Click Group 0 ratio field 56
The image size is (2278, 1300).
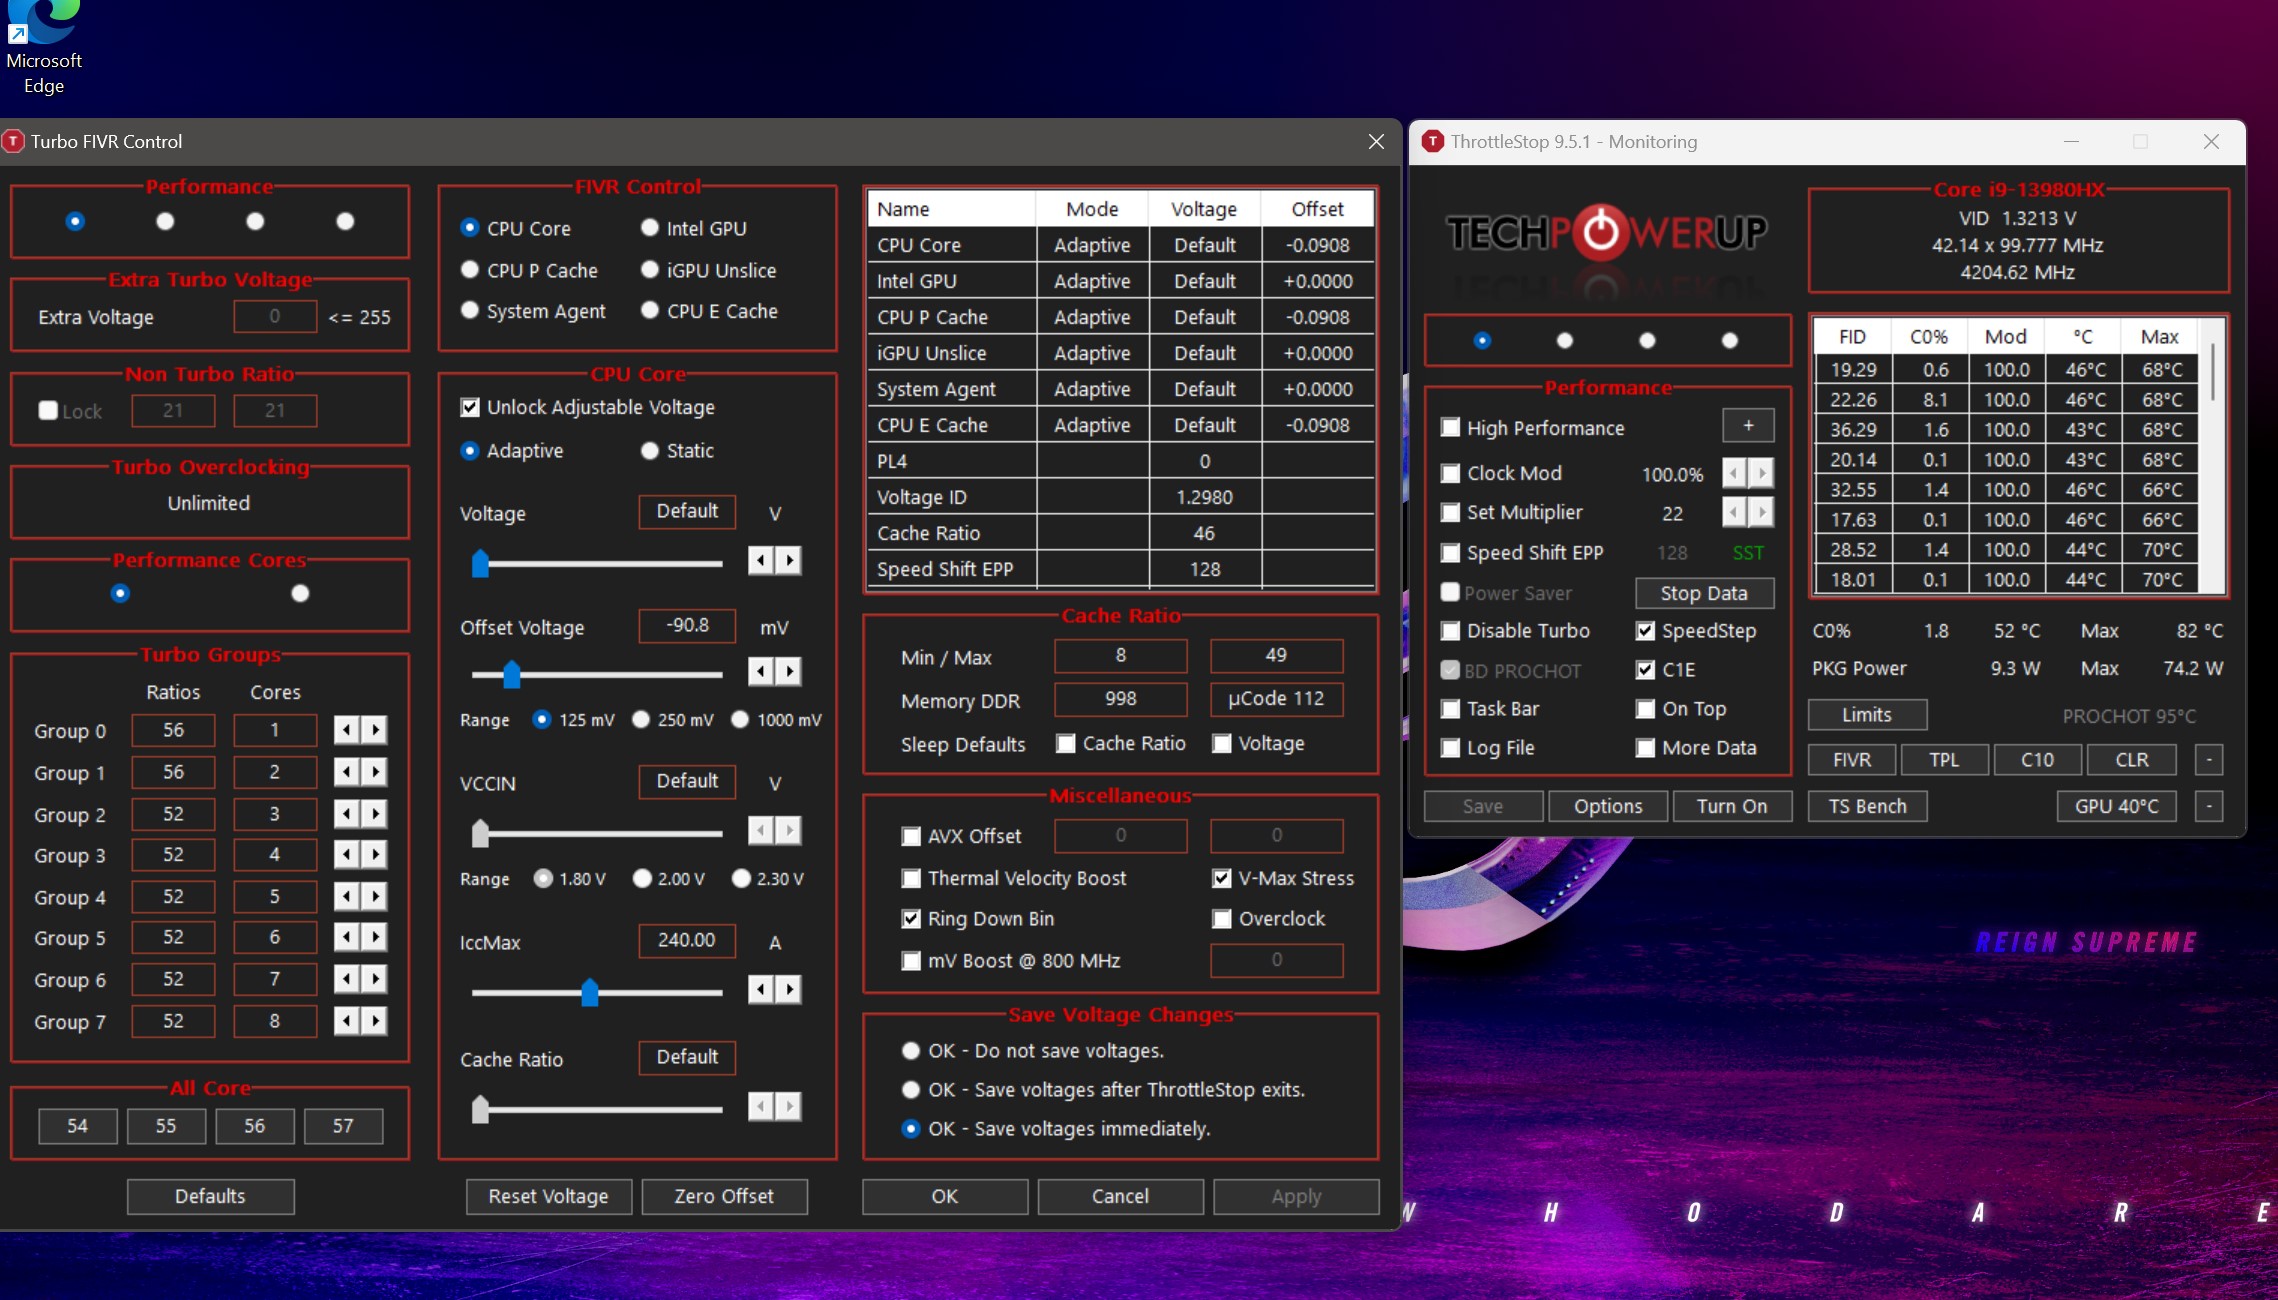(x=174, y=730)
